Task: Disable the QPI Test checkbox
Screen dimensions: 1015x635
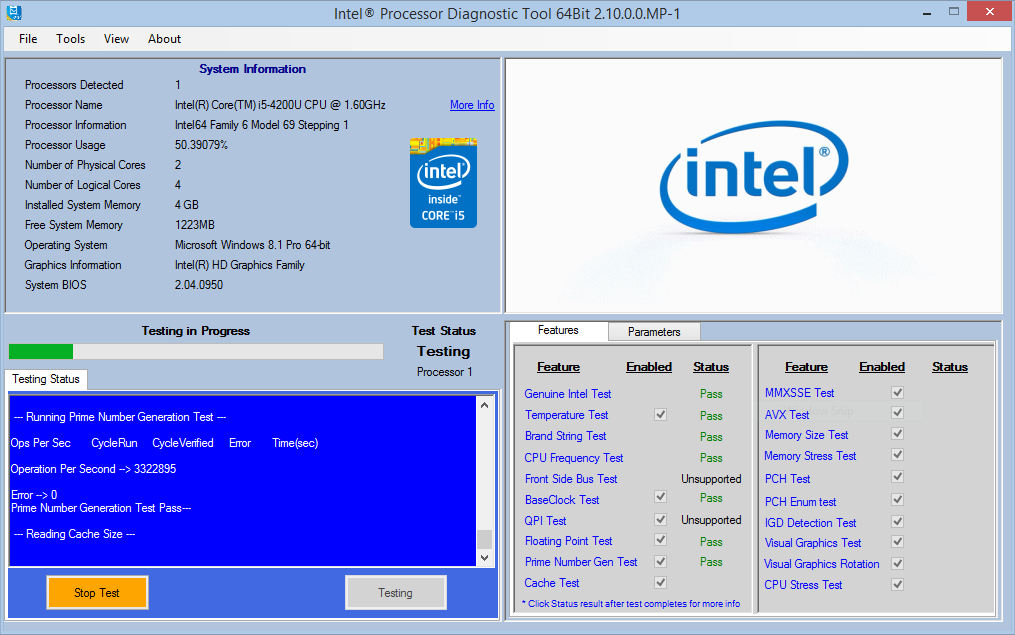Action: (x=660, y=519)
